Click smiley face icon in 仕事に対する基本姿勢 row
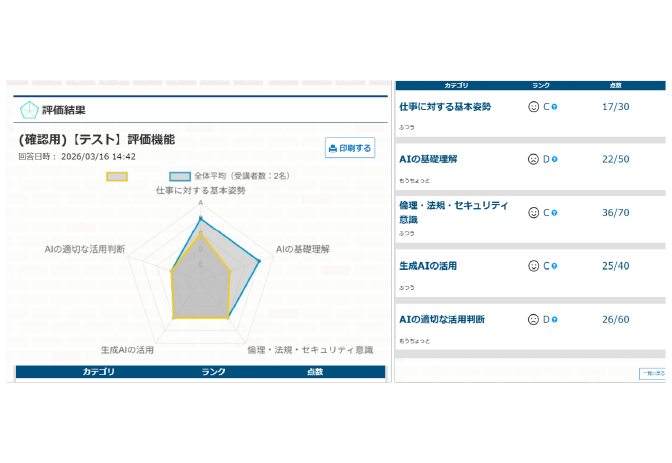672x463 pixels. [534, 107]
